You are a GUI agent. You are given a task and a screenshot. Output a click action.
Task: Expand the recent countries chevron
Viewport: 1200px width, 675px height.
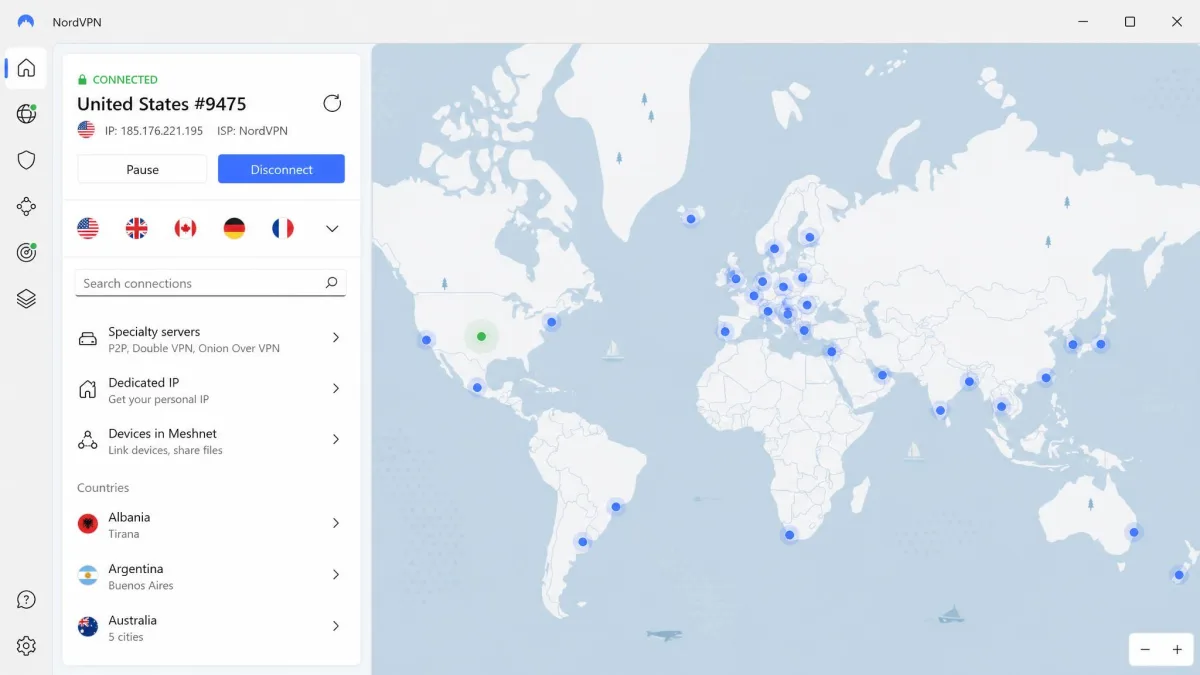332,229
